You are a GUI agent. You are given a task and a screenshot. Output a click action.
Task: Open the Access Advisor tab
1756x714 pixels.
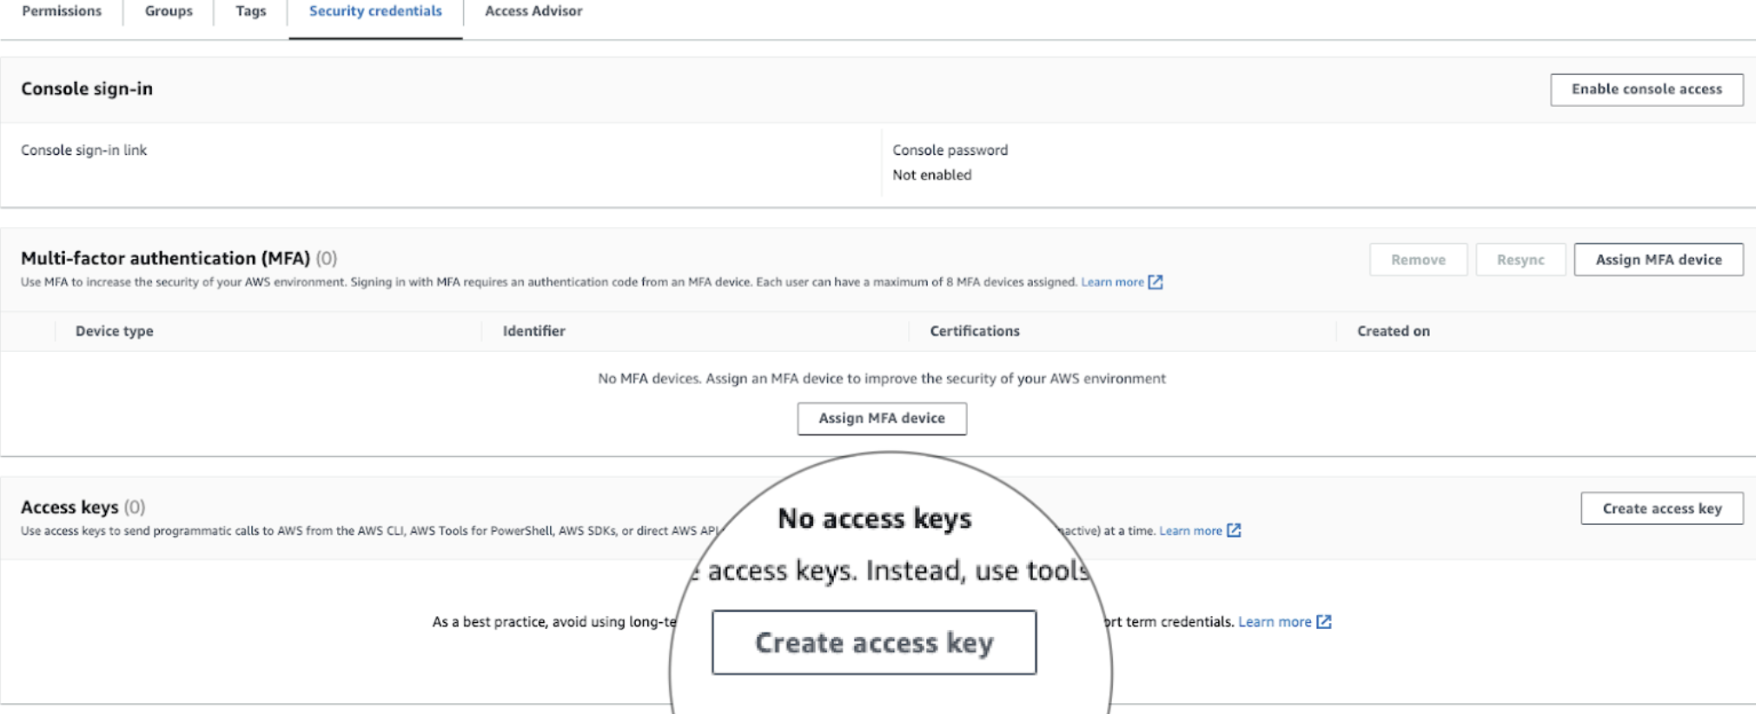click(x=533, y=11)
